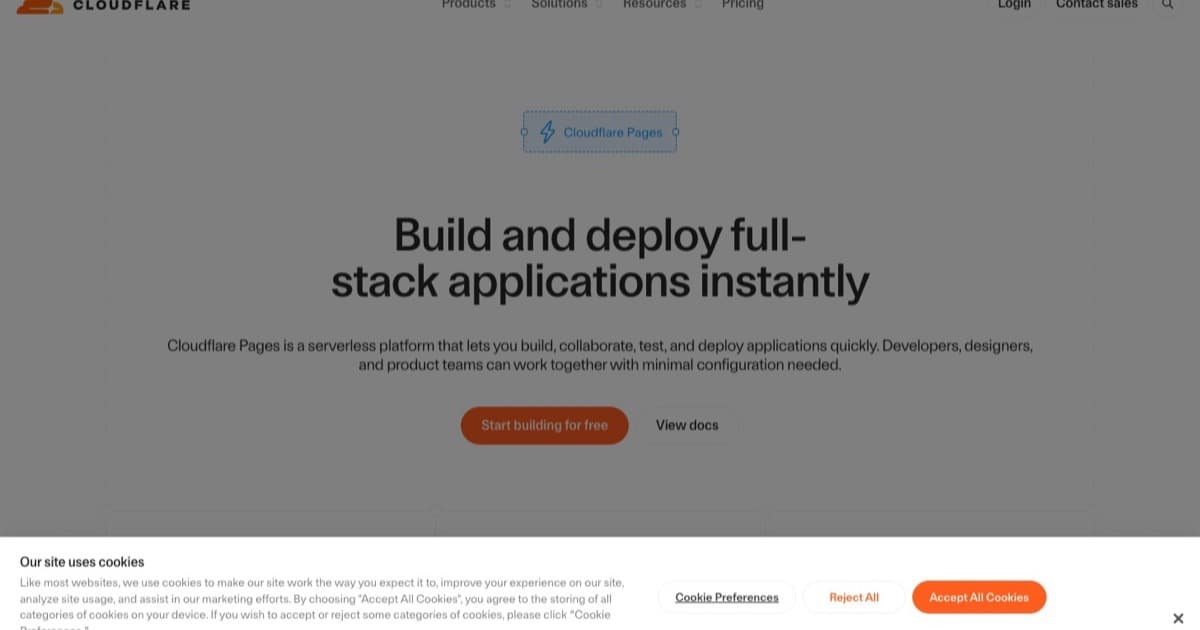Expand the Resources menu
Screen dimensions: 1200x630
coord(661,4)
